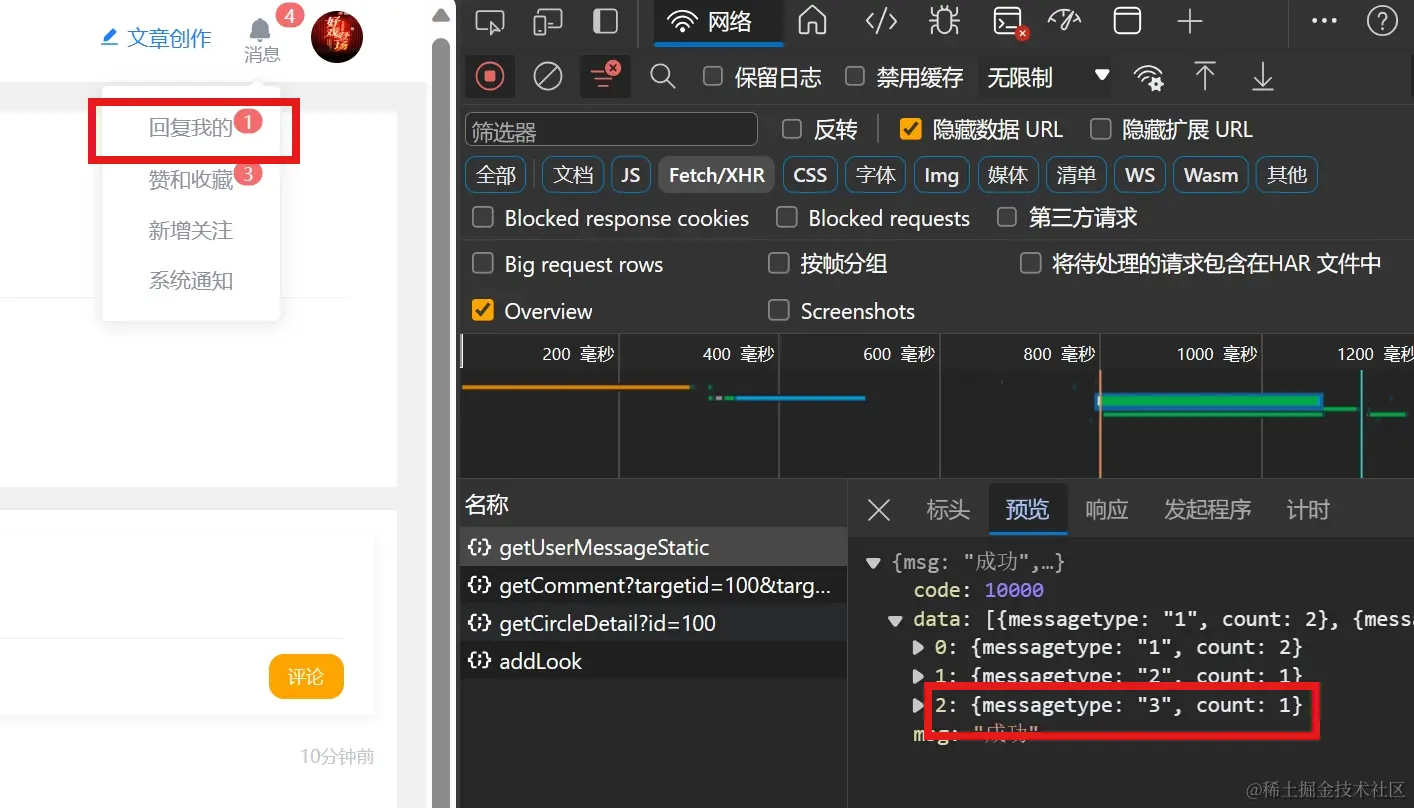Viewport: 1414px width, 808px height.
Task: Open the Sources bug icon tab
Action: point(943,21)
